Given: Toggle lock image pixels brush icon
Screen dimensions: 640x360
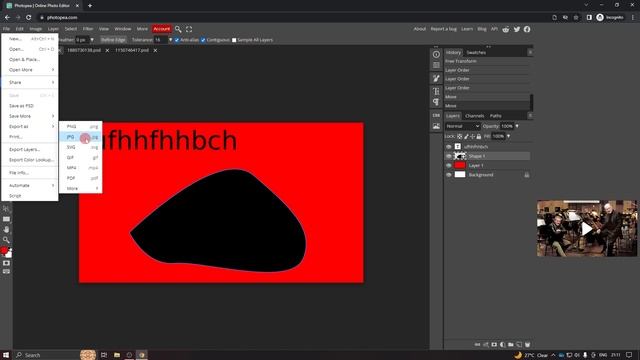Looking at the screenshot, I should (466, 136).
